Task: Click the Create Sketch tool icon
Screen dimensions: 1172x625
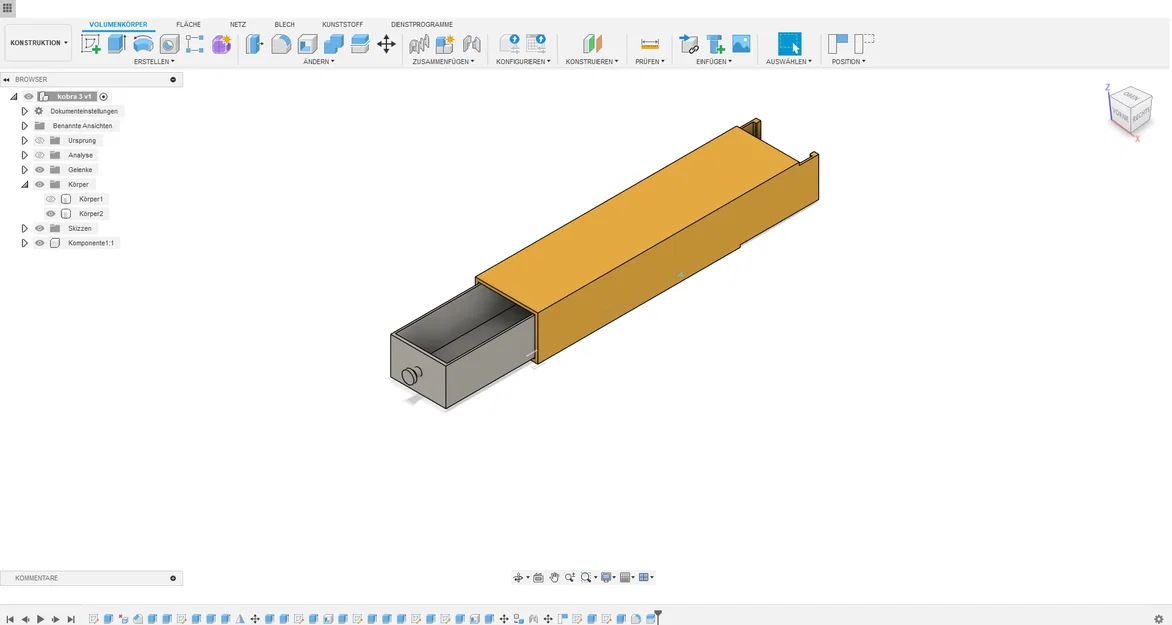Action: tap(91, 44)
